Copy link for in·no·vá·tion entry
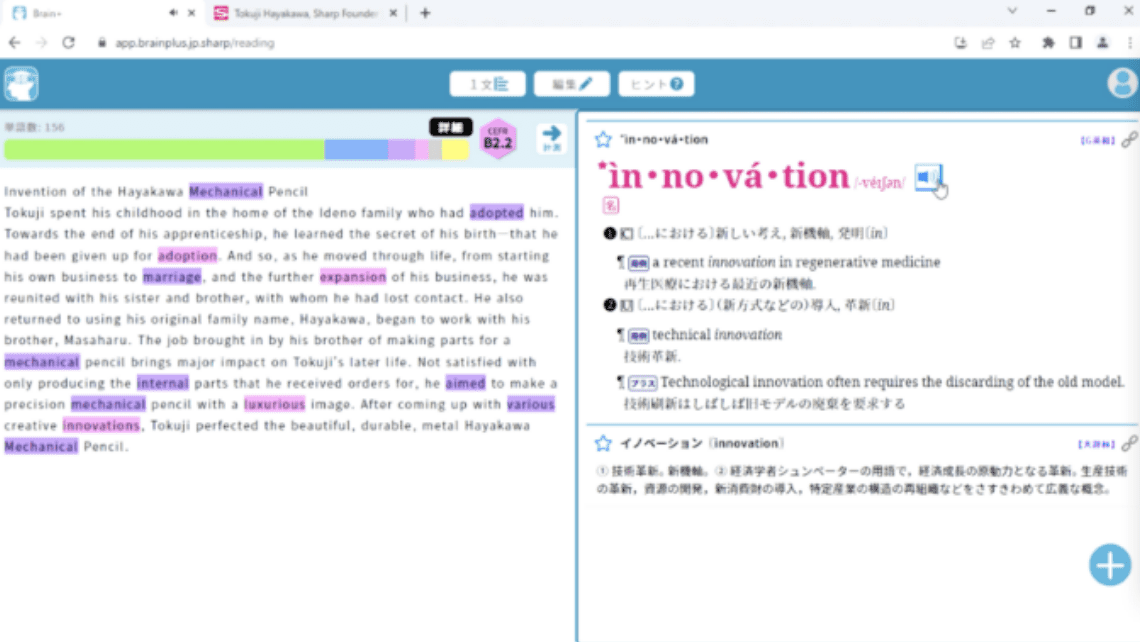 tap(1129, 140)
